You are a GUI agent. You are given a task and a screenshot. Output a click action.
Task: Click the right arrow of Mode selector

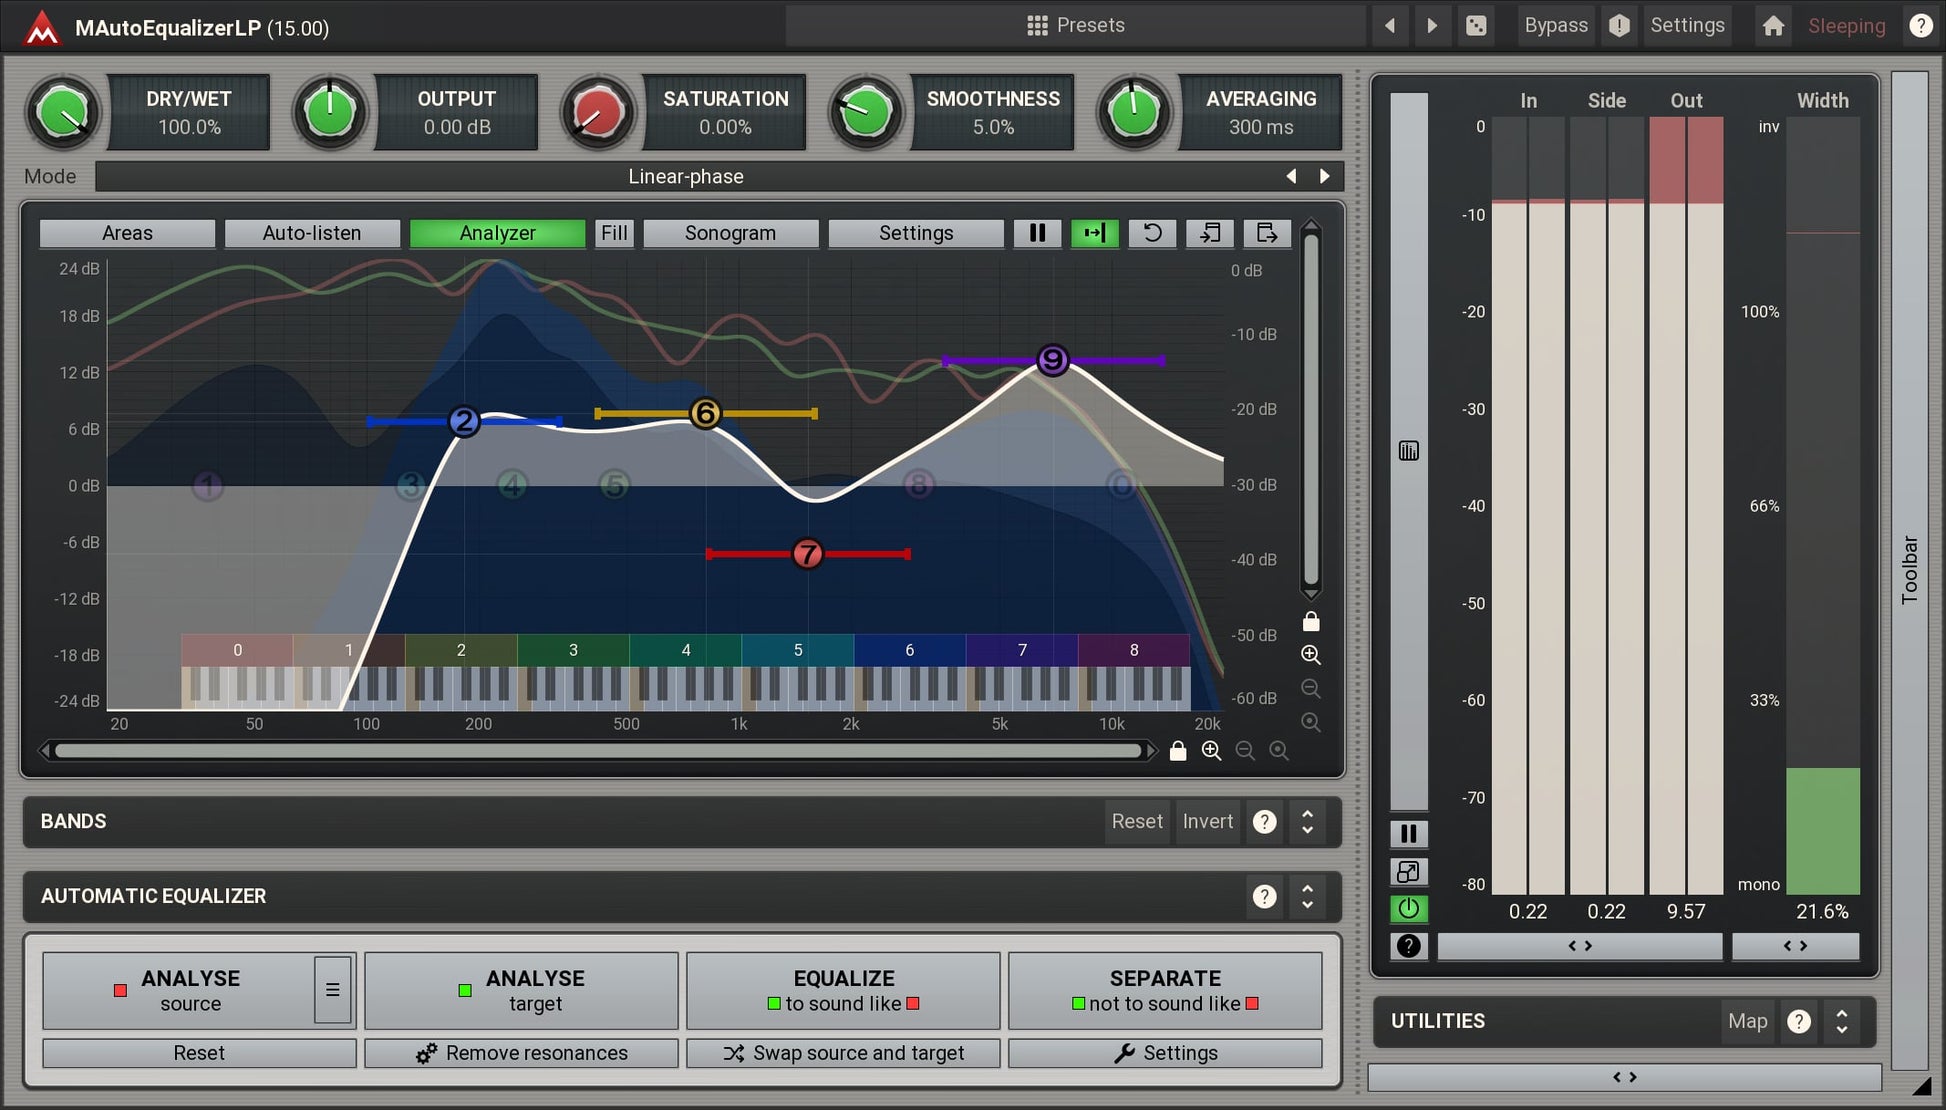(x=1324, y=176)
